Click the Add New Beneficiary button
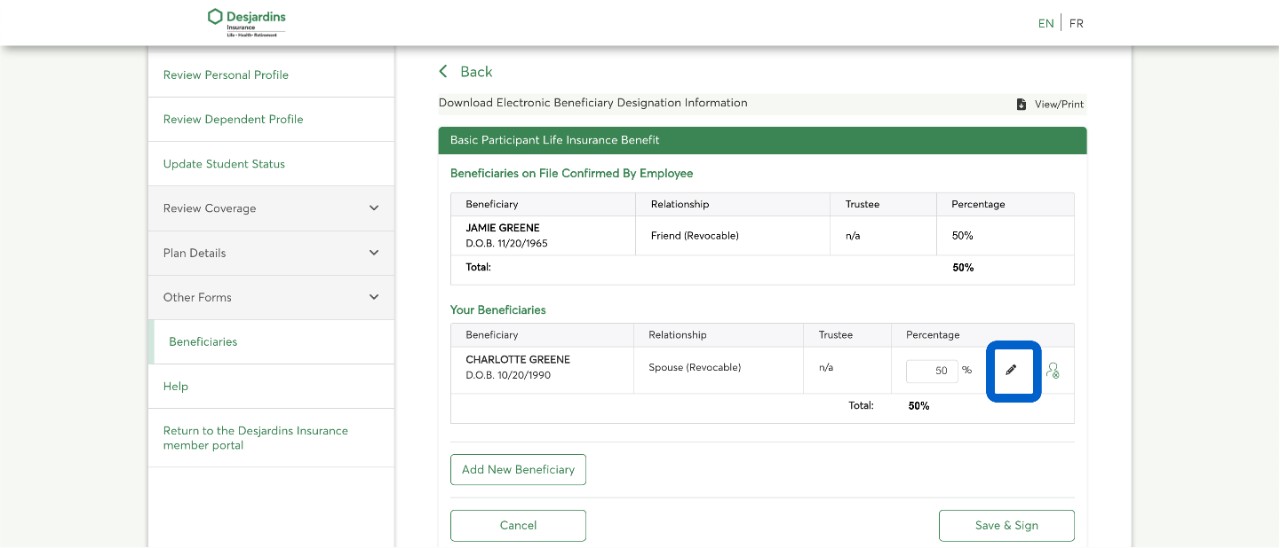This screenshot has height=548, width=1280. click(x=518, y=470)
